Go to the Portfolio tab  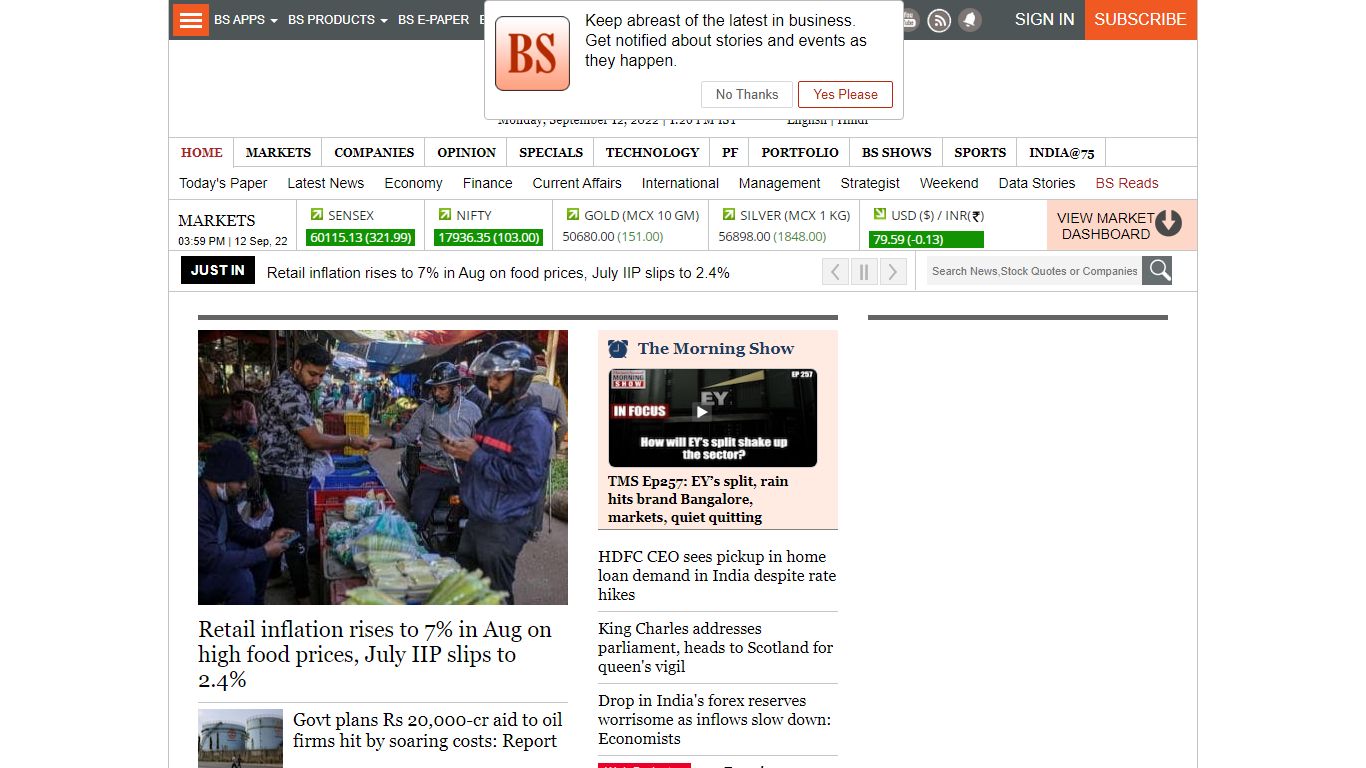click(800, 153)
